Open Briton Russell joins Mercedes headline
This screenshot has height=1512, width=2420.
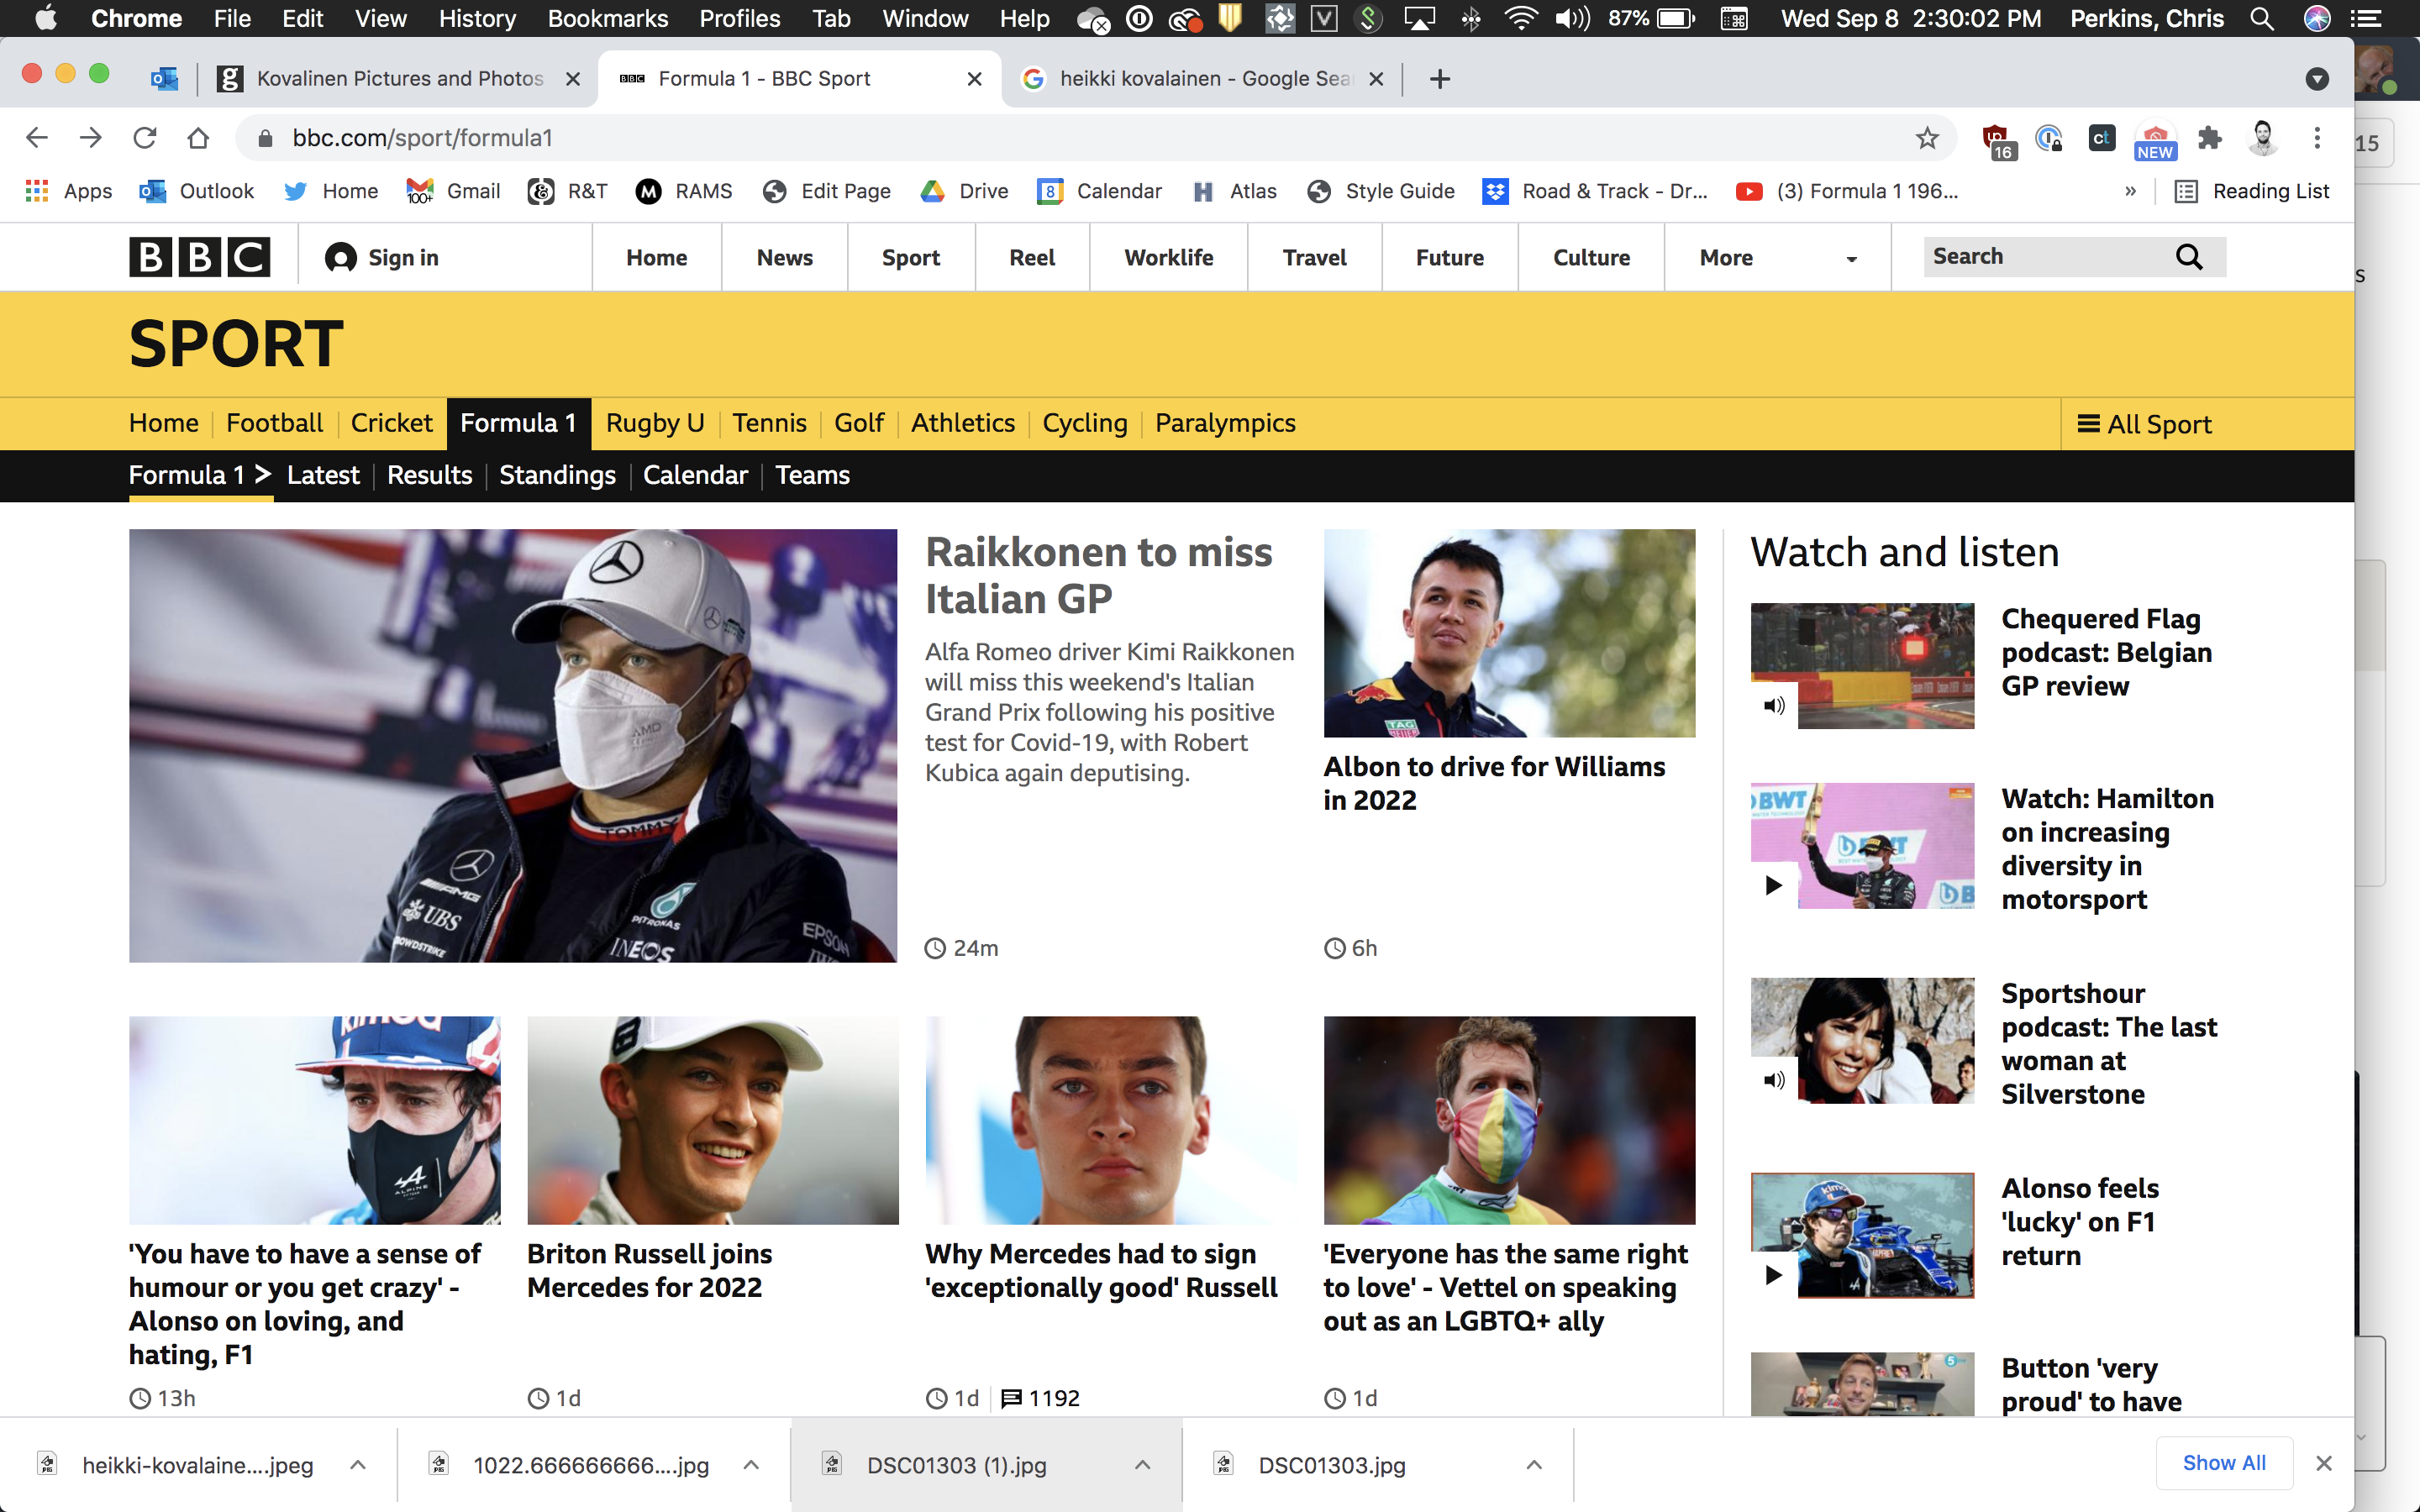point(649,1270)
